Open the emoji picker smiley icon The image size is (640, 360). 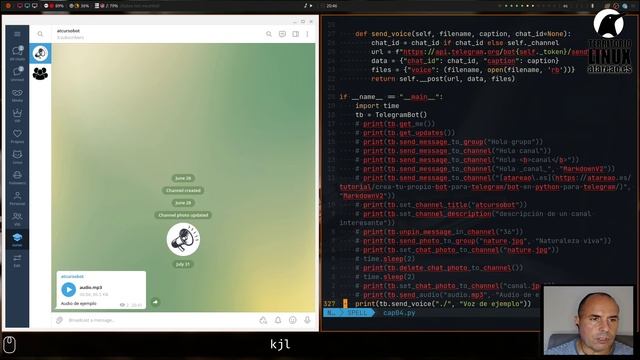pyautogui.click(x=293, y=320)
